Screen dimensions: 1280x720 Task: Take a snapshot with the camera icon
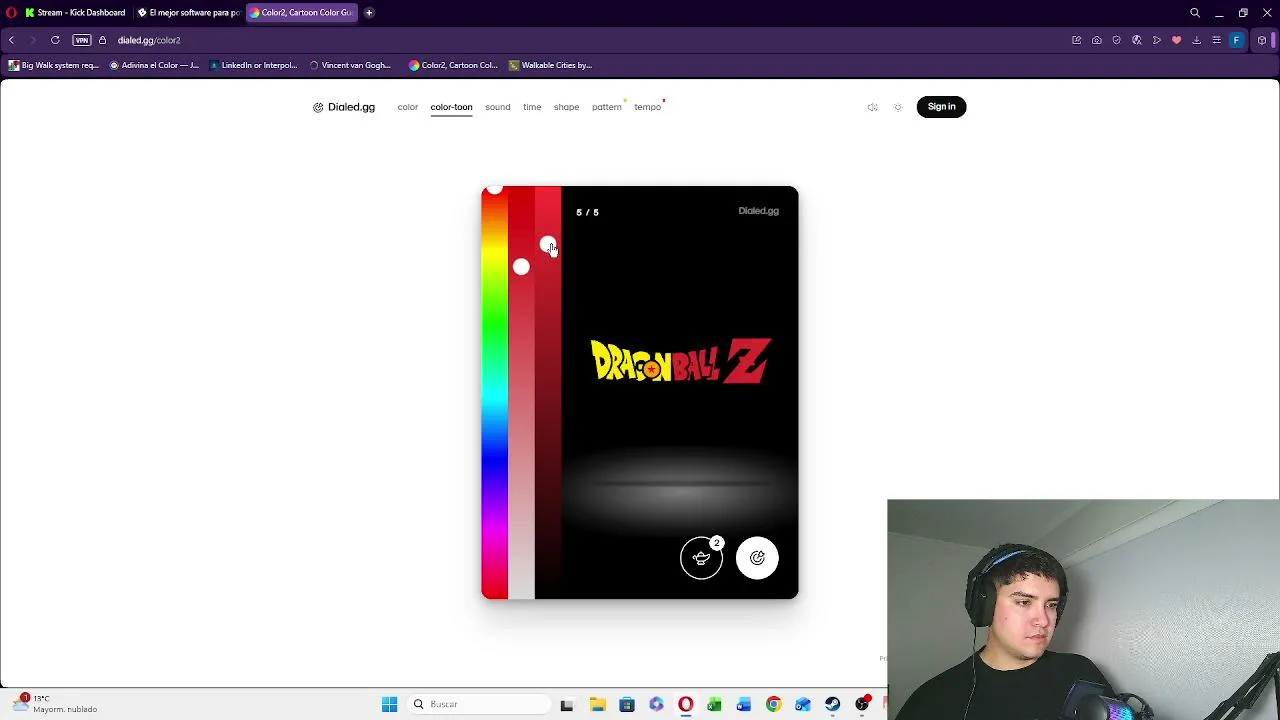[x=1097, y=40]
